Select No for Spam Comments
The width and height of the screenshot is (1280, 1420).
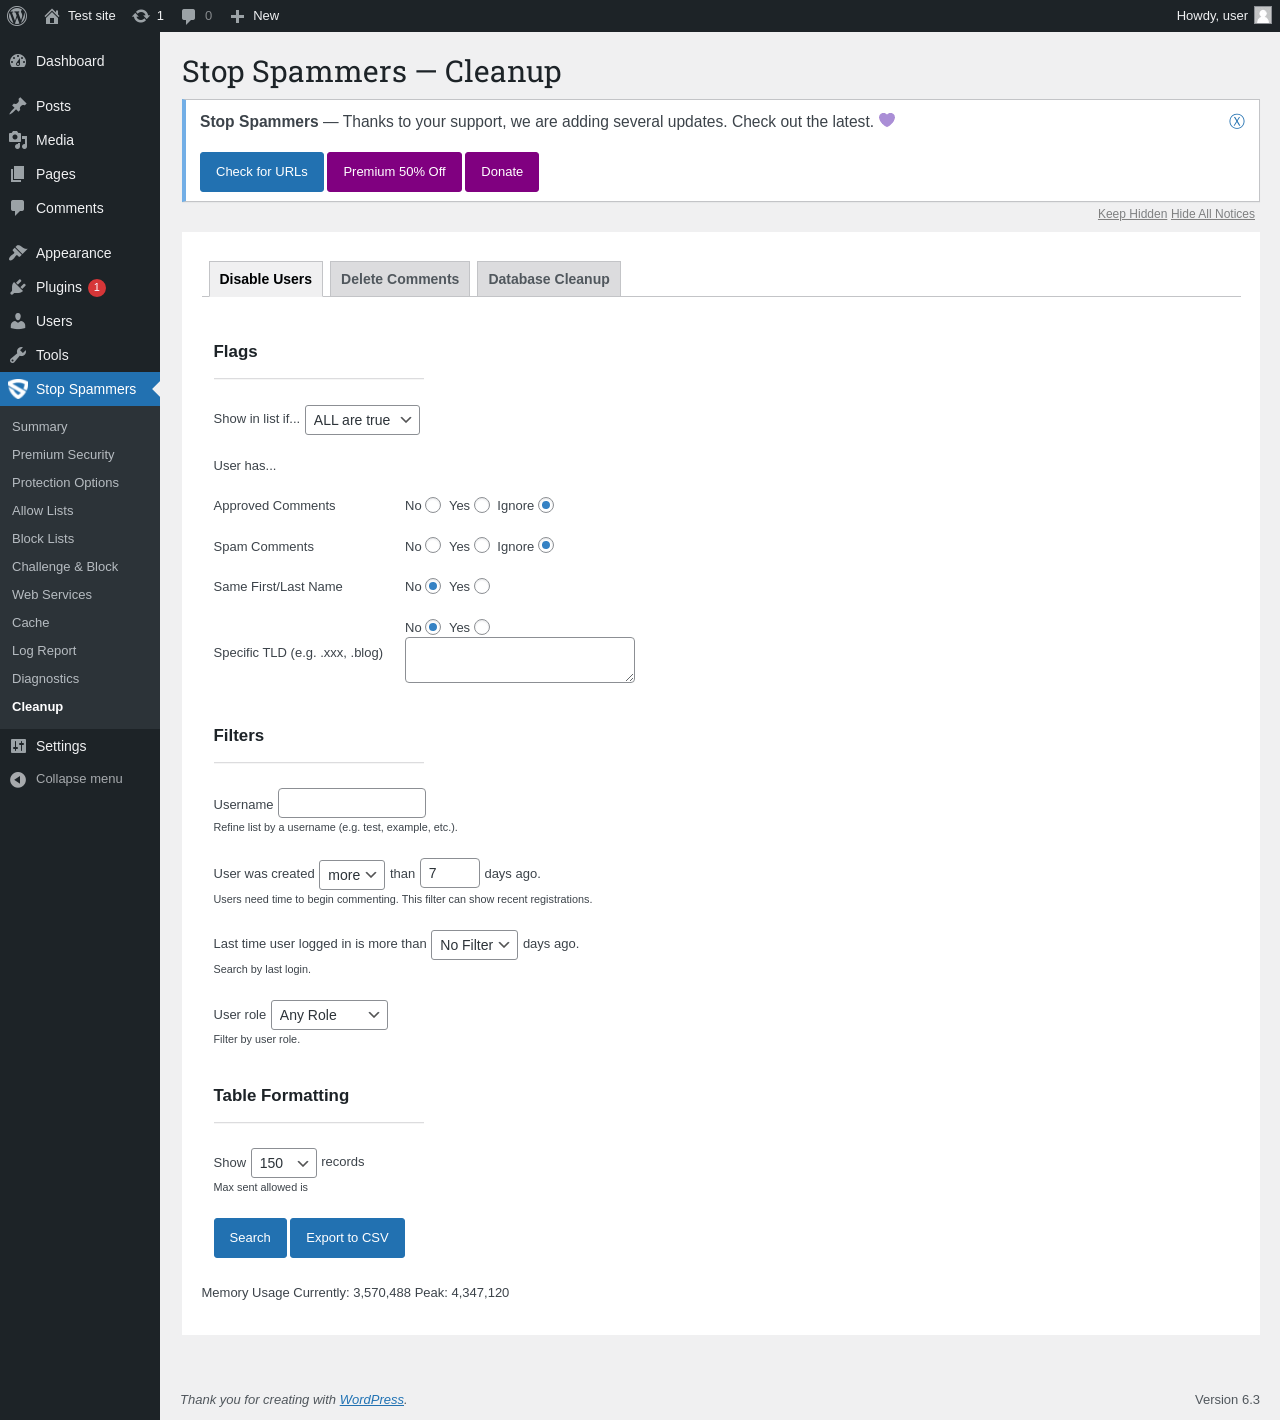pos(433,545)
